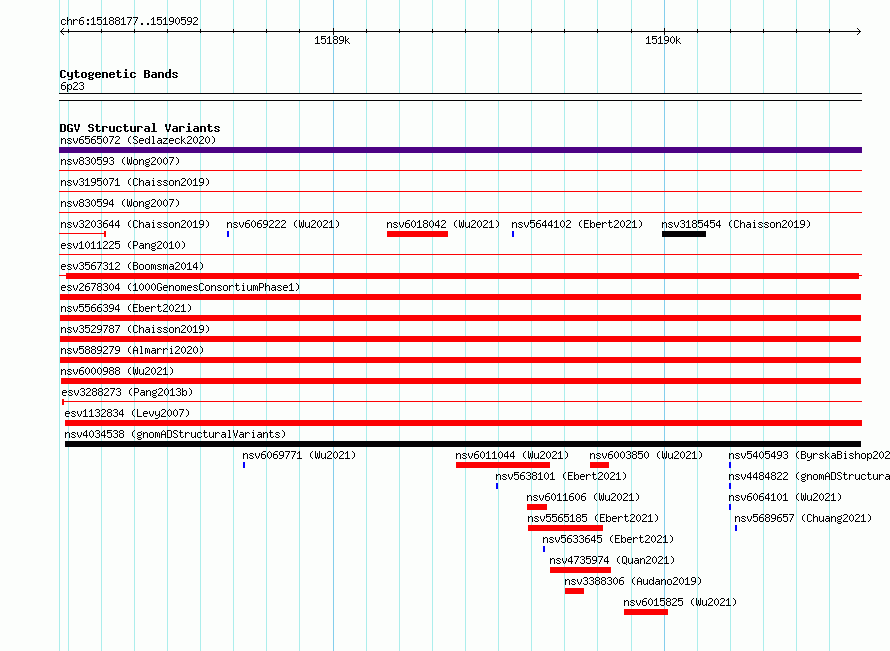Click the black nsv4034538 gnomAD bar
The width and height of the screenshot is (890, 651).
(x=463, y=444)
